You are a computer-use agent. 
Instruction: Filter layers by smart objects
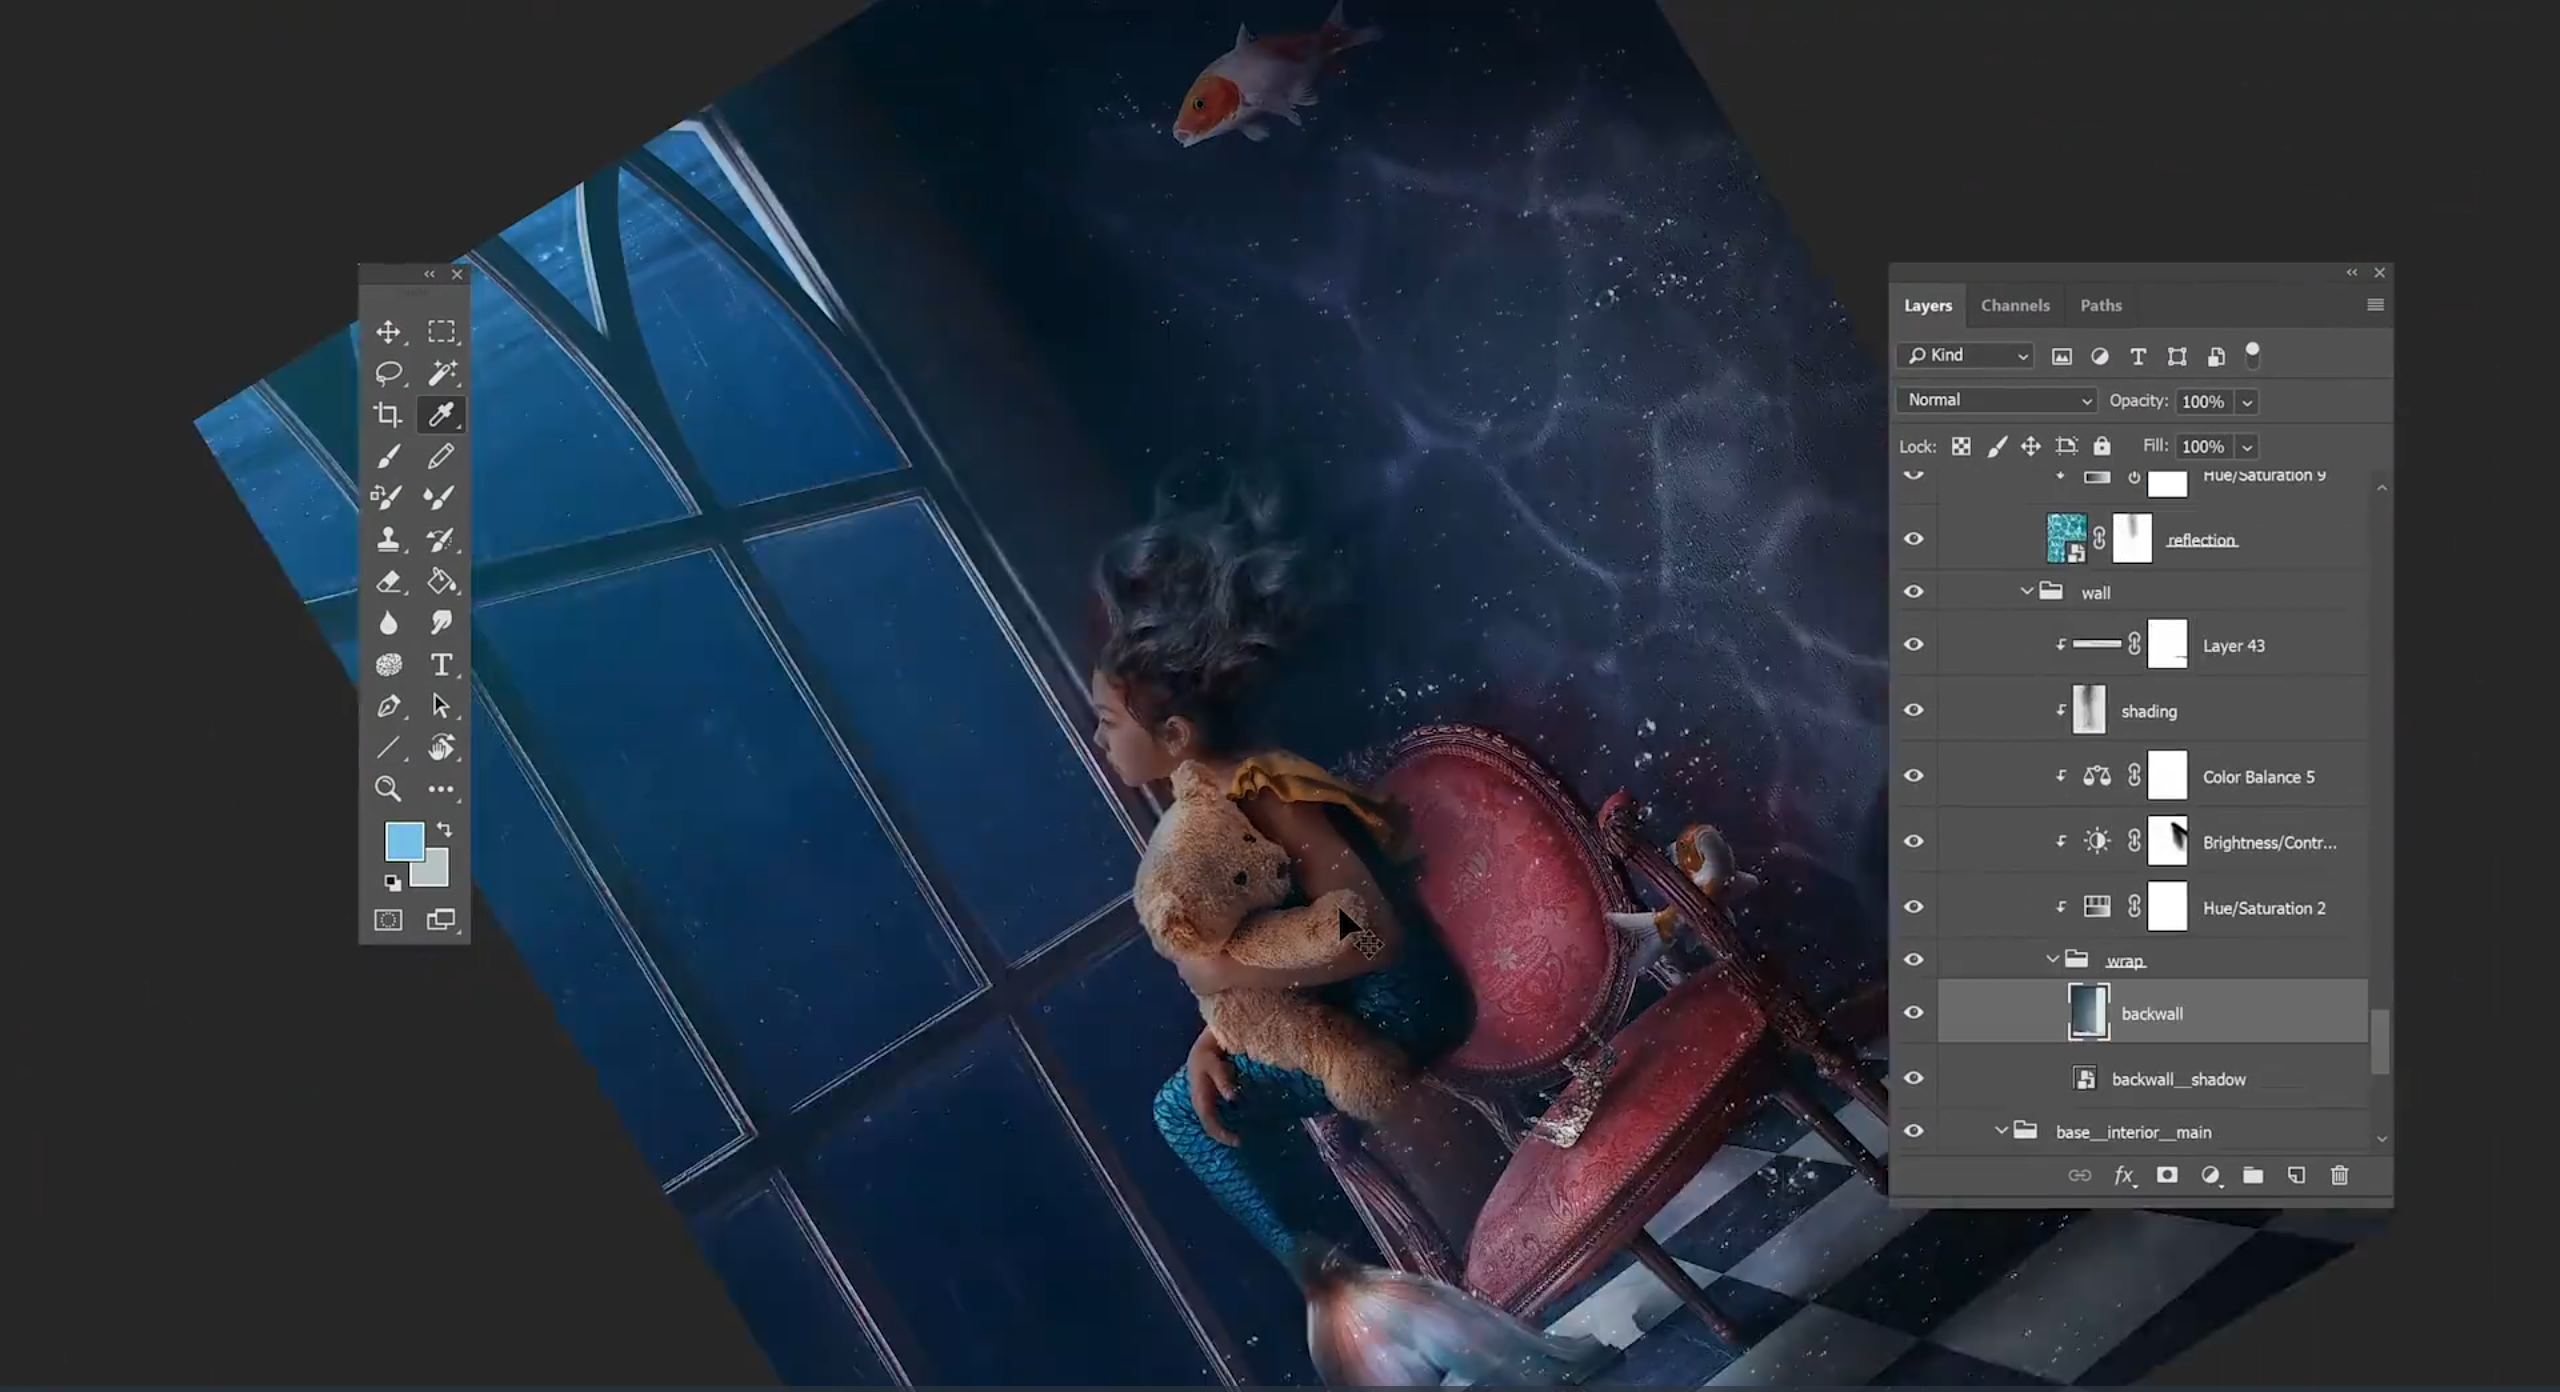(x=2216, y=356)
